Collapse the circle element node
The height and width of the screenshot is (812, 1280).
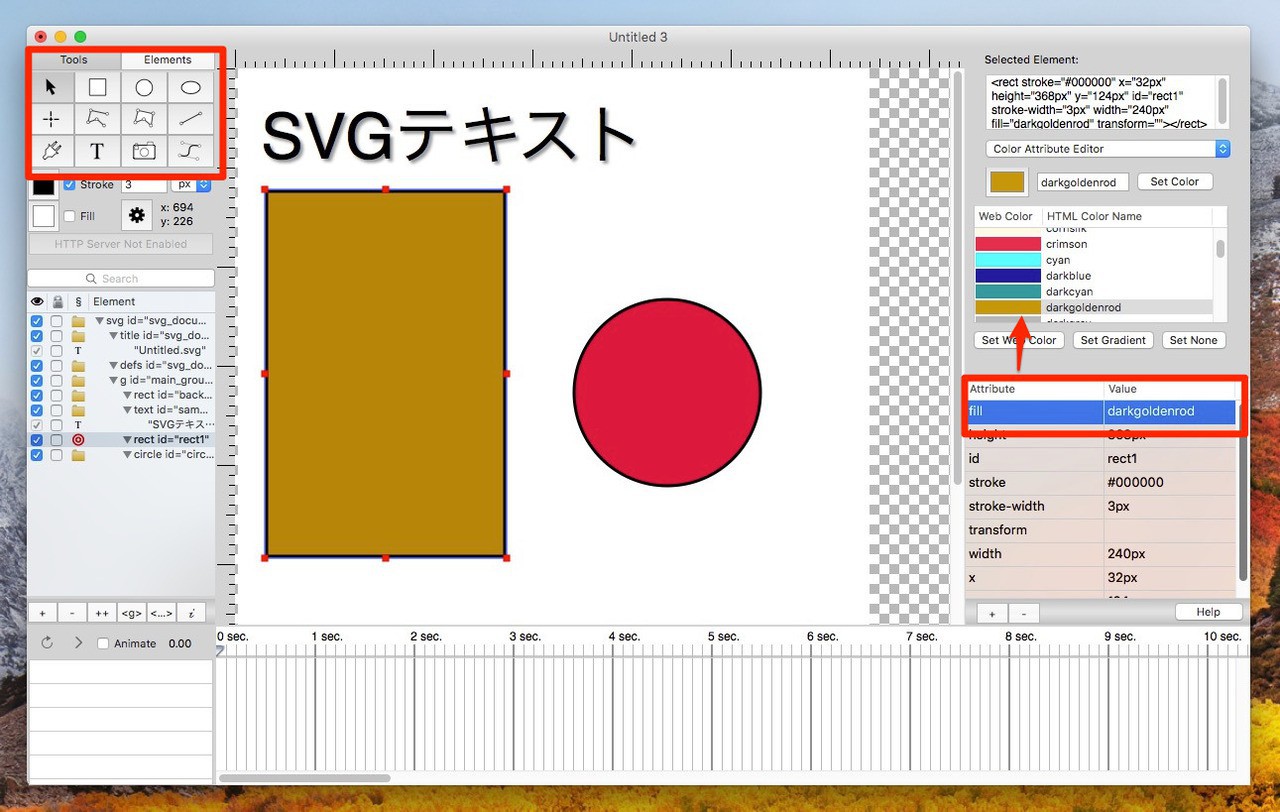click(x=127, y=455)
